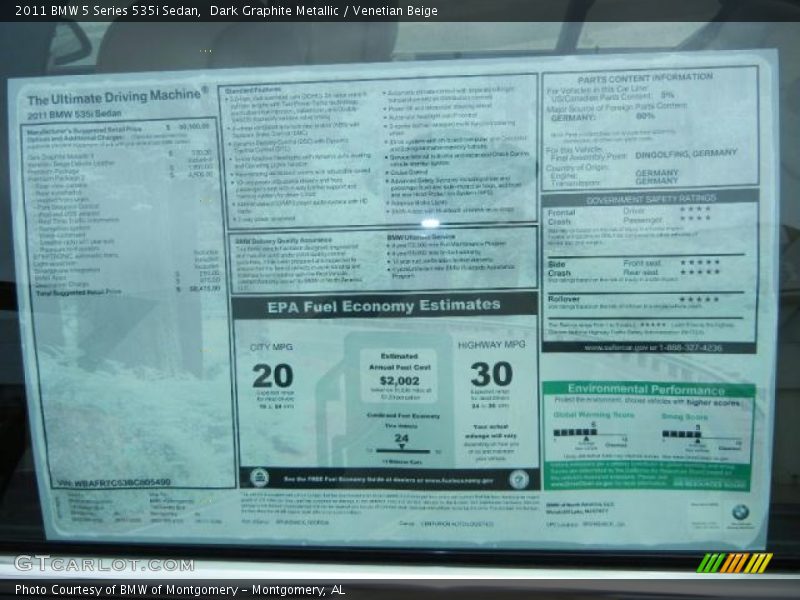Click the 'Frontal Crash' label
The width and height of the screenshot is (800, 600).
(x=561, y=217)
